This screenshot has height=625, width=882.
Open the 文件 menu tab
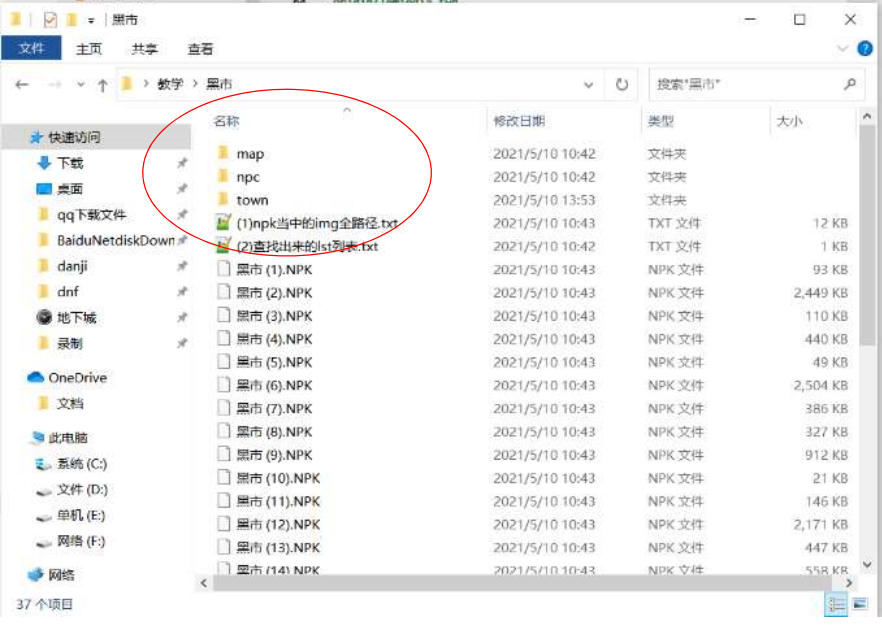click(32, 48)
